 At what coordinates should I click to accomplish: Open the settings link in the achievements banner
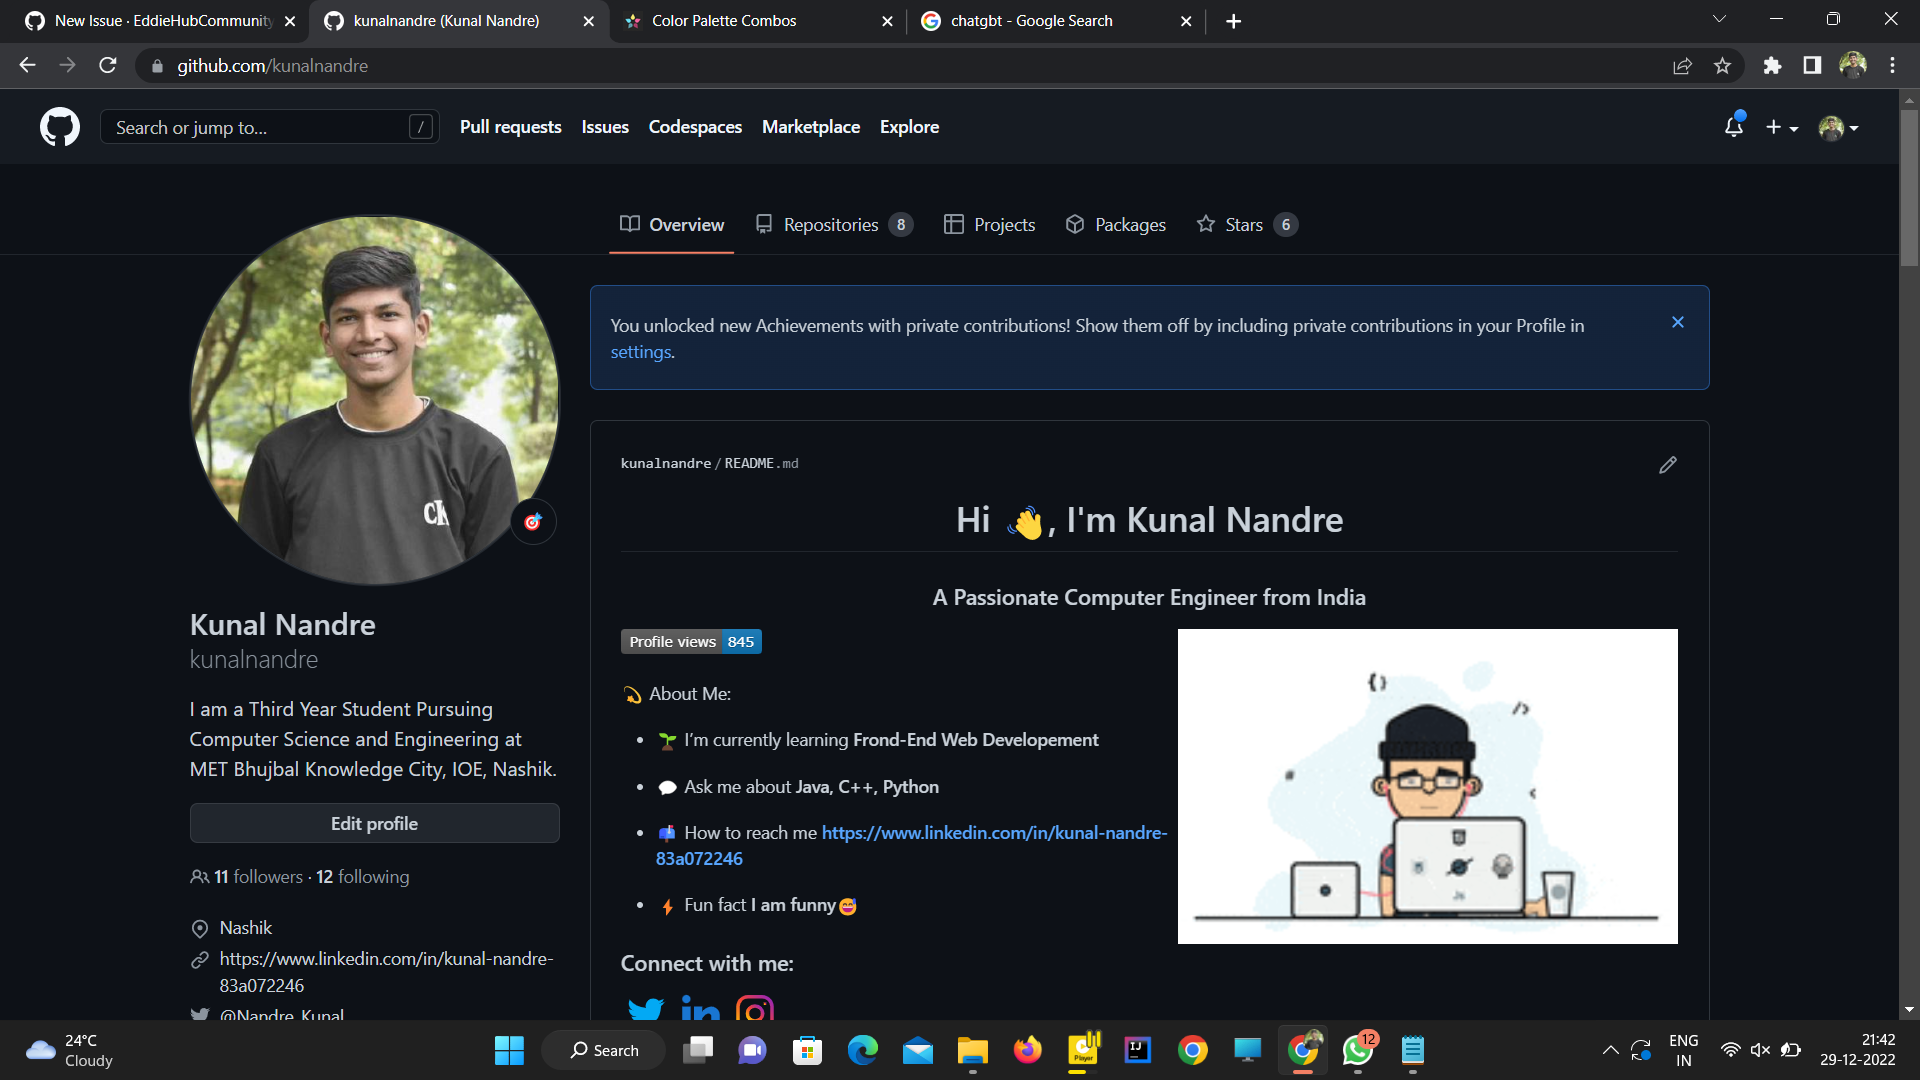[640, 352]
